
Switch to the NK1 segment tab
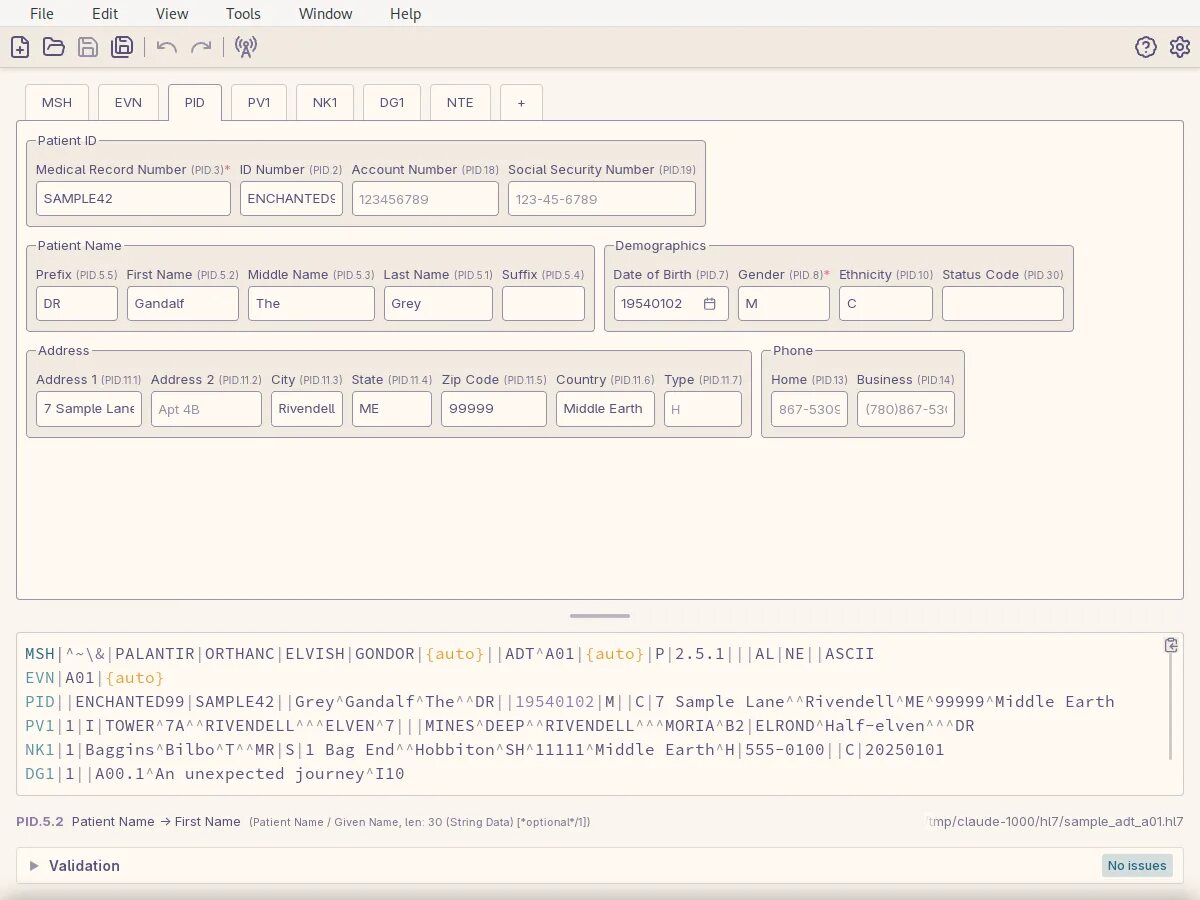(x=325, y=103)
